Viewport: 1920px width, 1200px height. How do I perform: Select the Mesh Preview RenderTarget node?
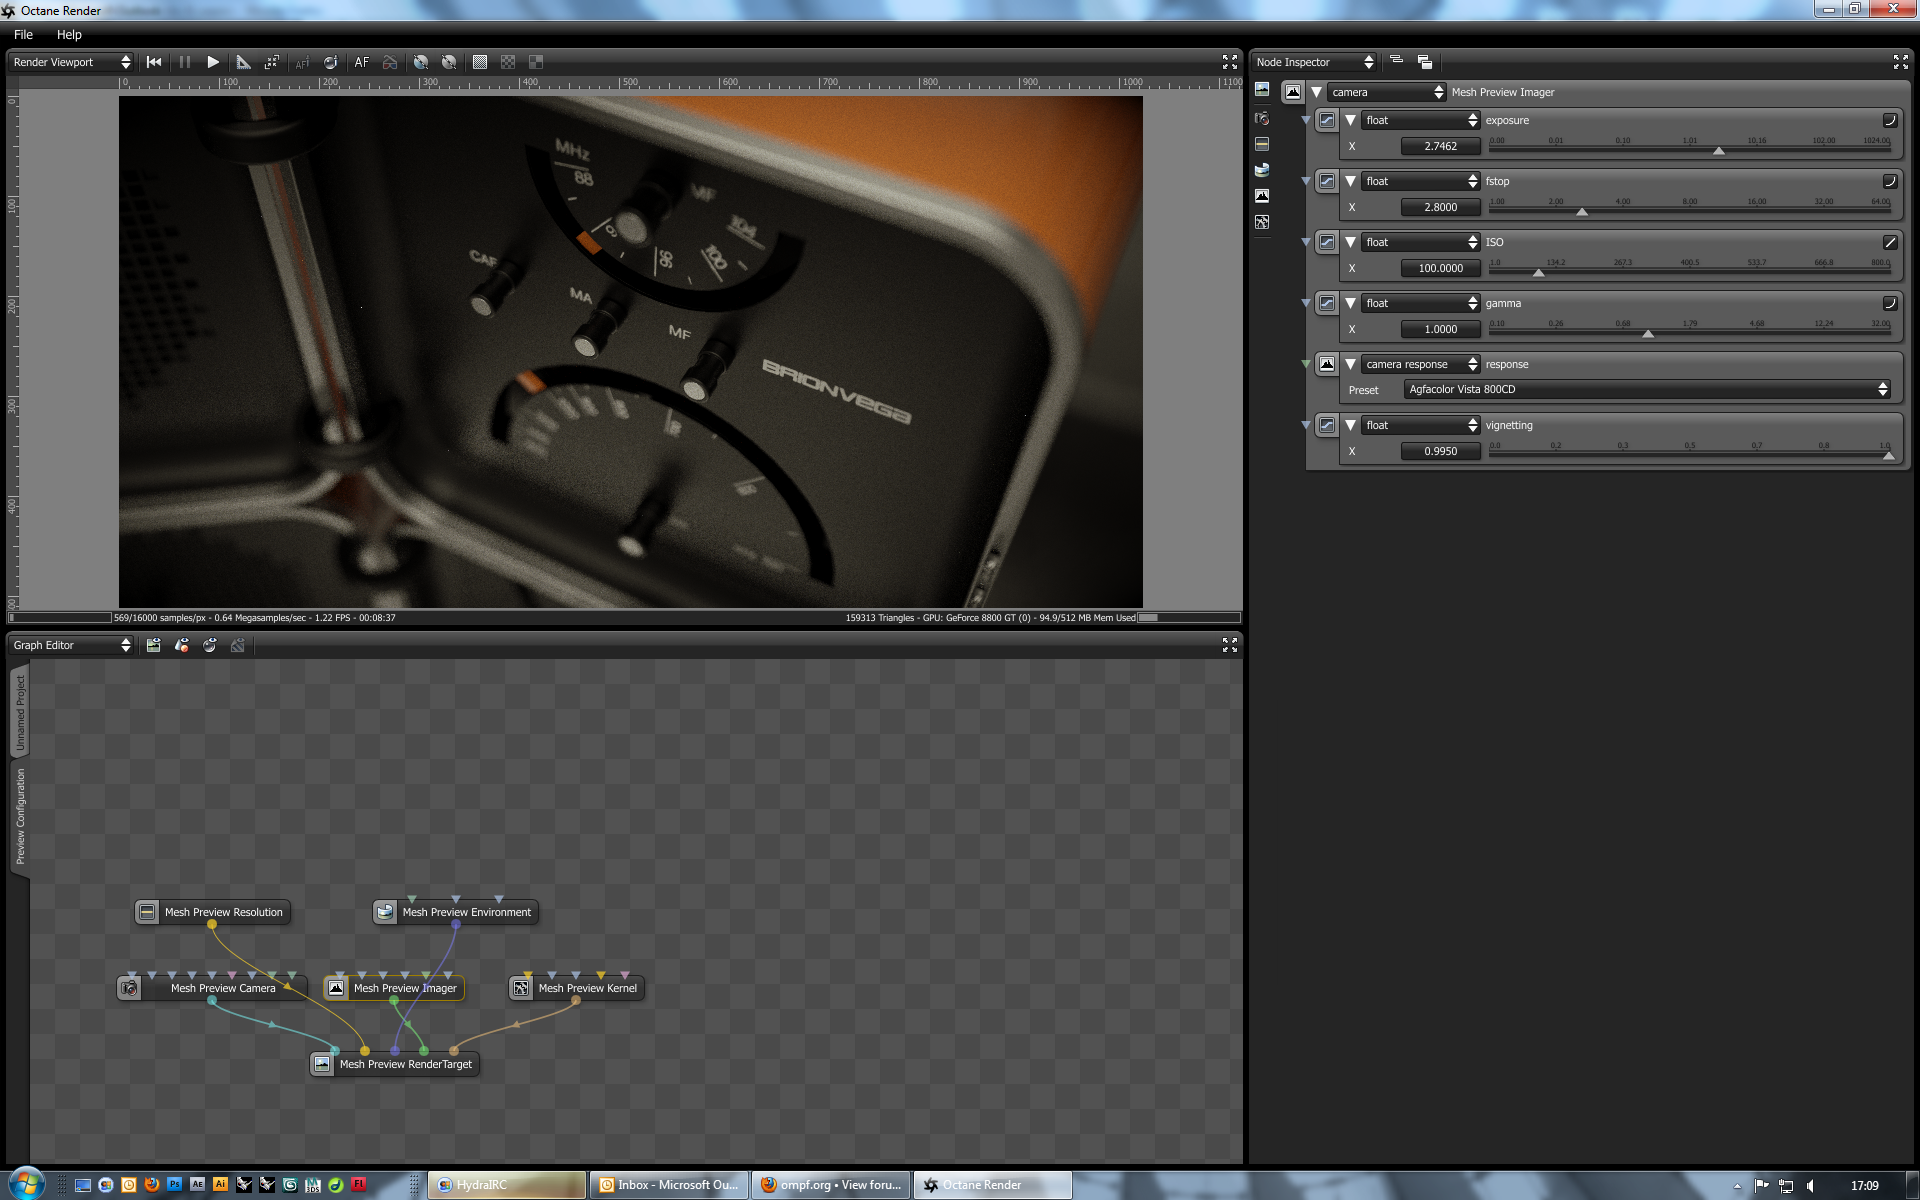click(394, 1064)
